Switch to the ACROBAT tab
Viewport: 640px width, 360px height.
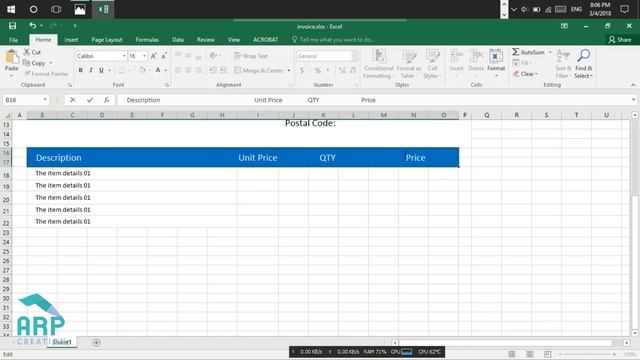pos(265,40)
